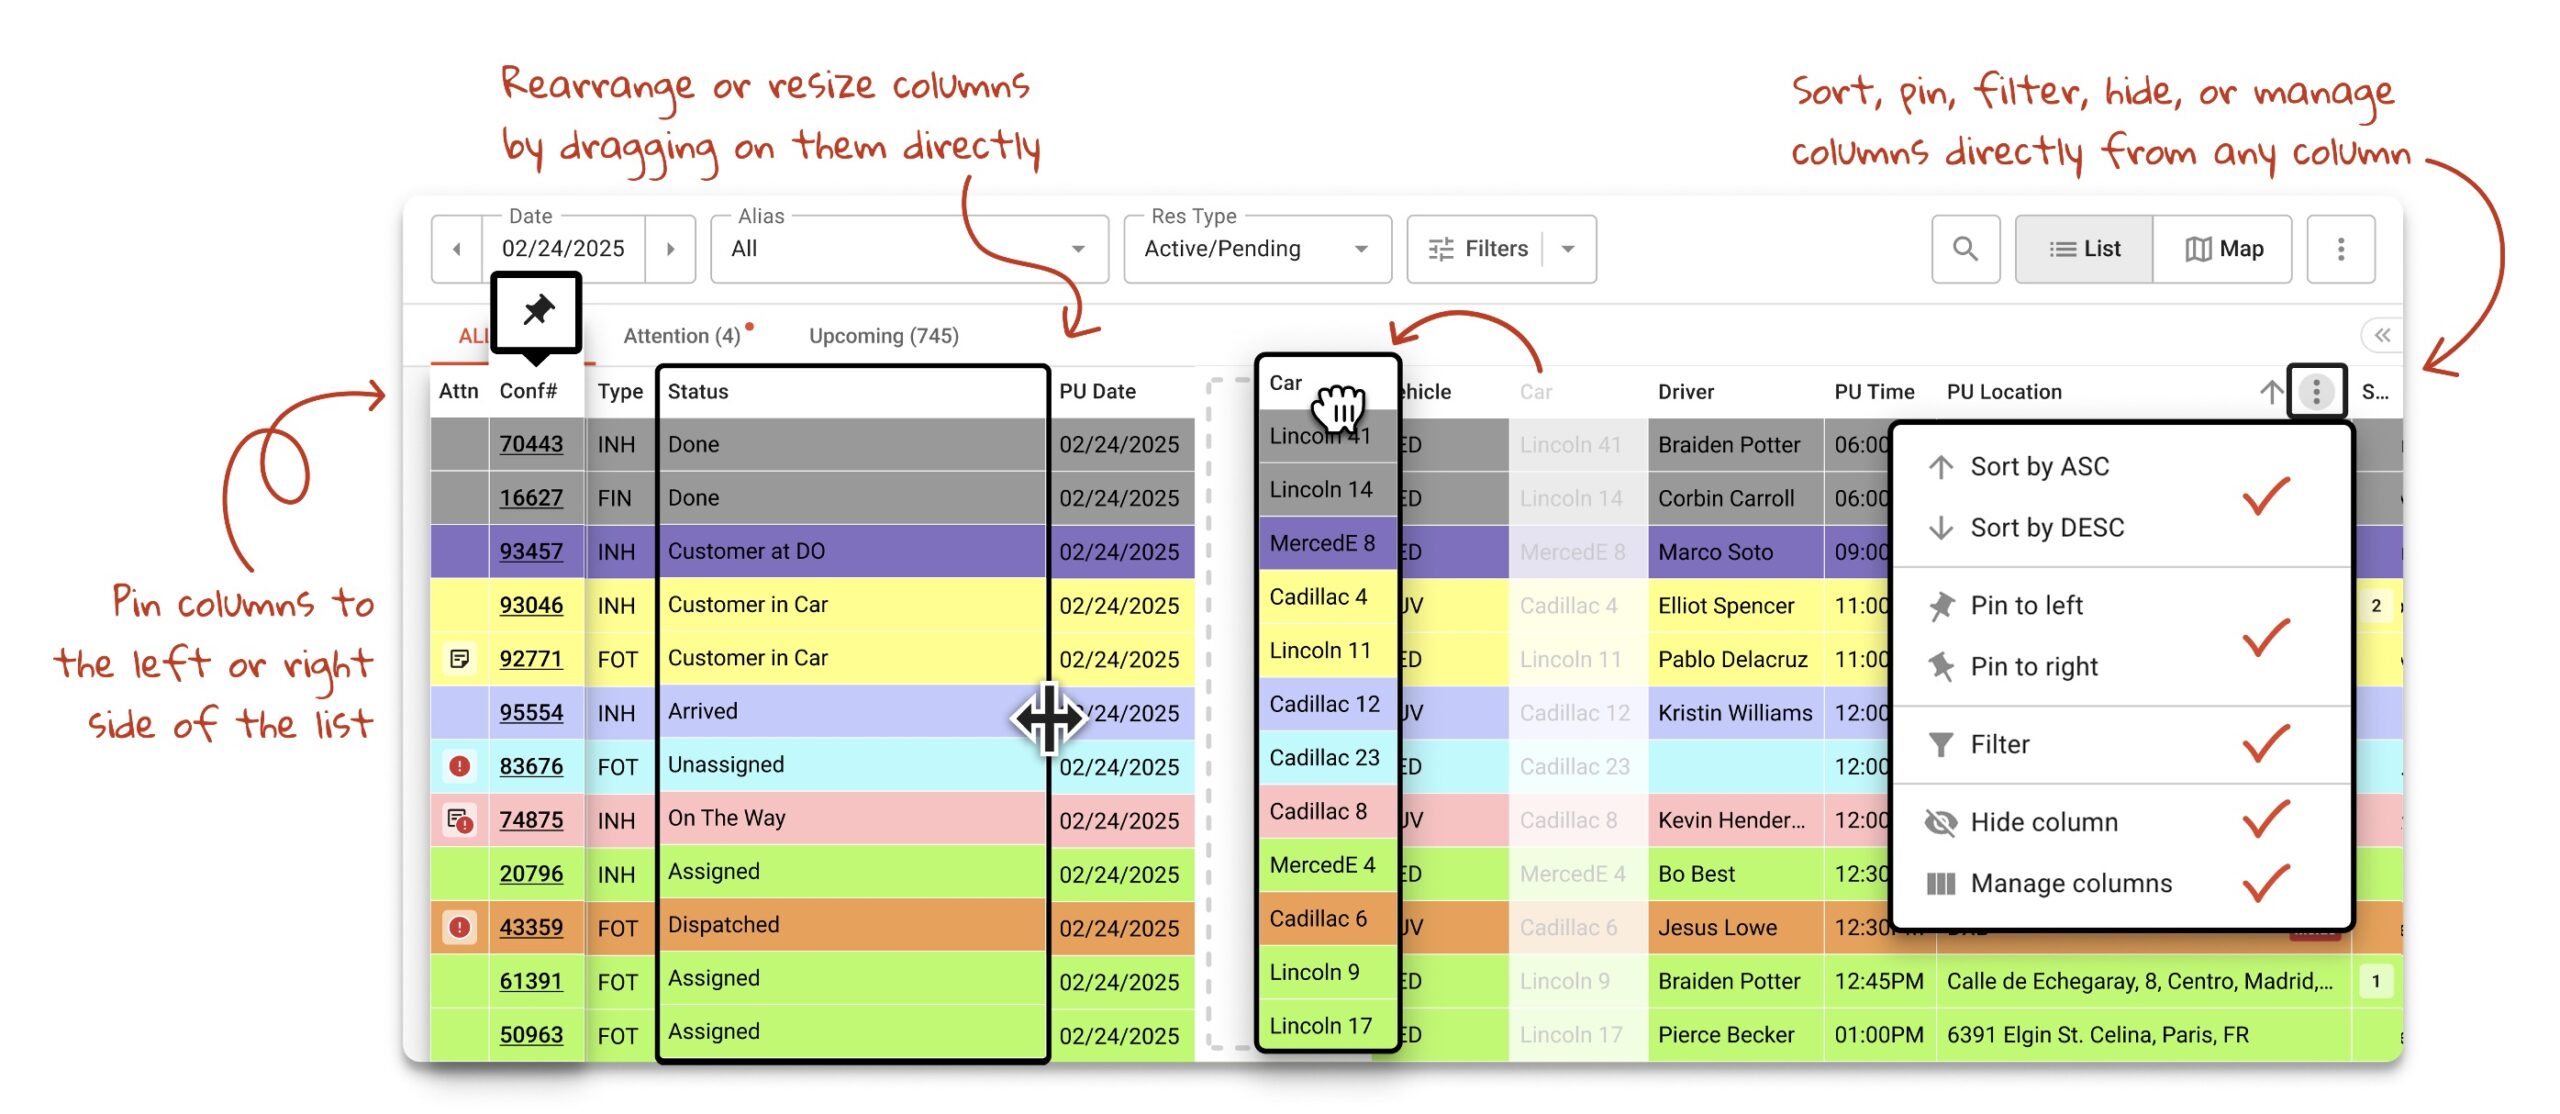Click the collapse double-chevron icon

click(x=2381, y=335)
